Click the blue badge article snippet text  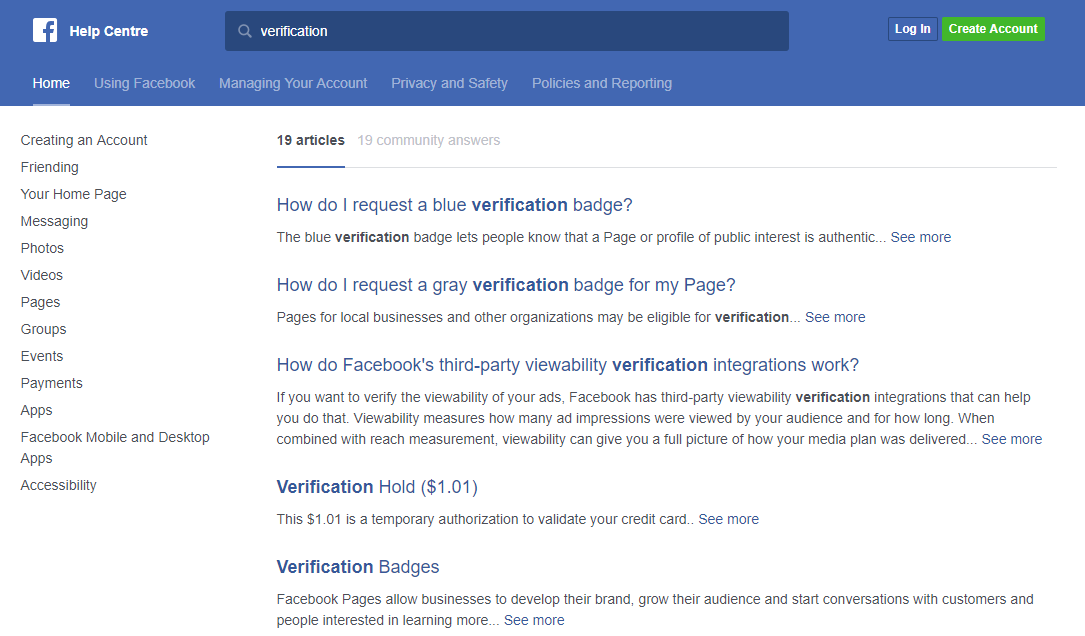point(581,237)
